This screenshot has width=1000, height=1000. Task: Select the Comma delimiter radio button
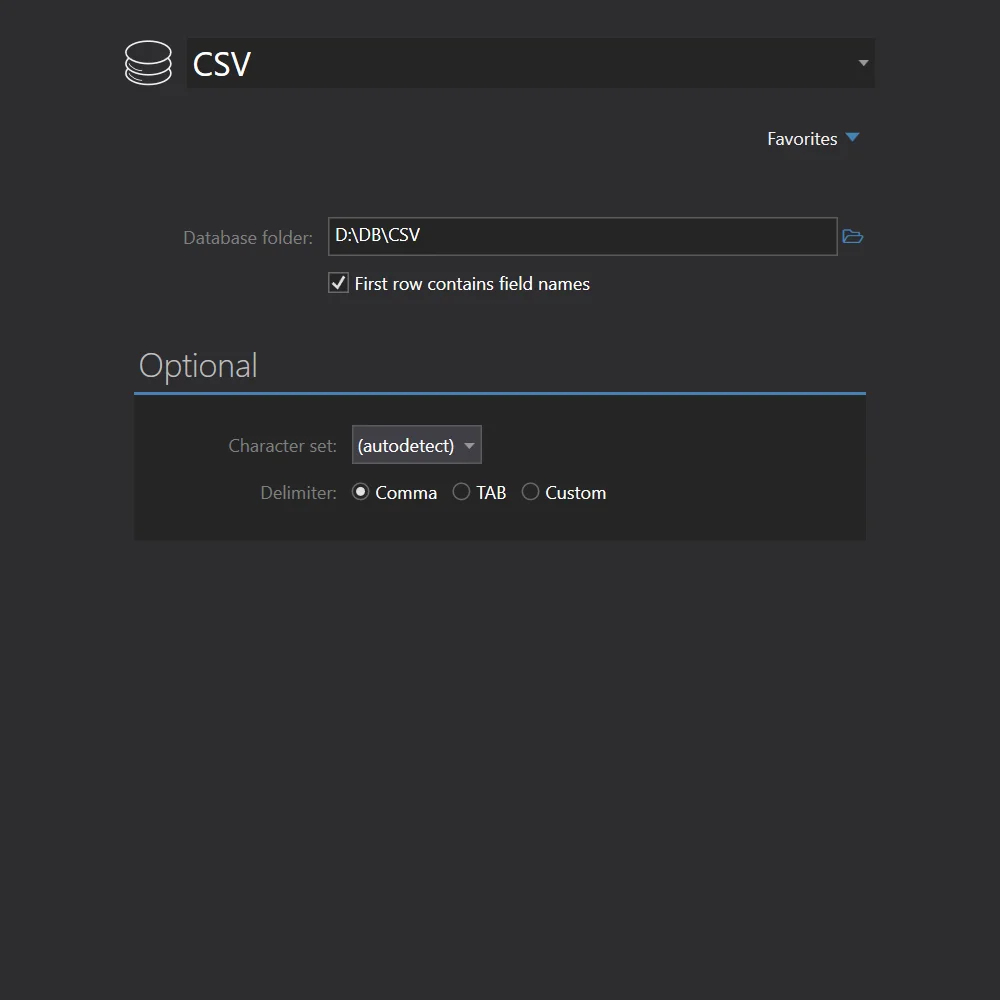[x=360, y=491]
